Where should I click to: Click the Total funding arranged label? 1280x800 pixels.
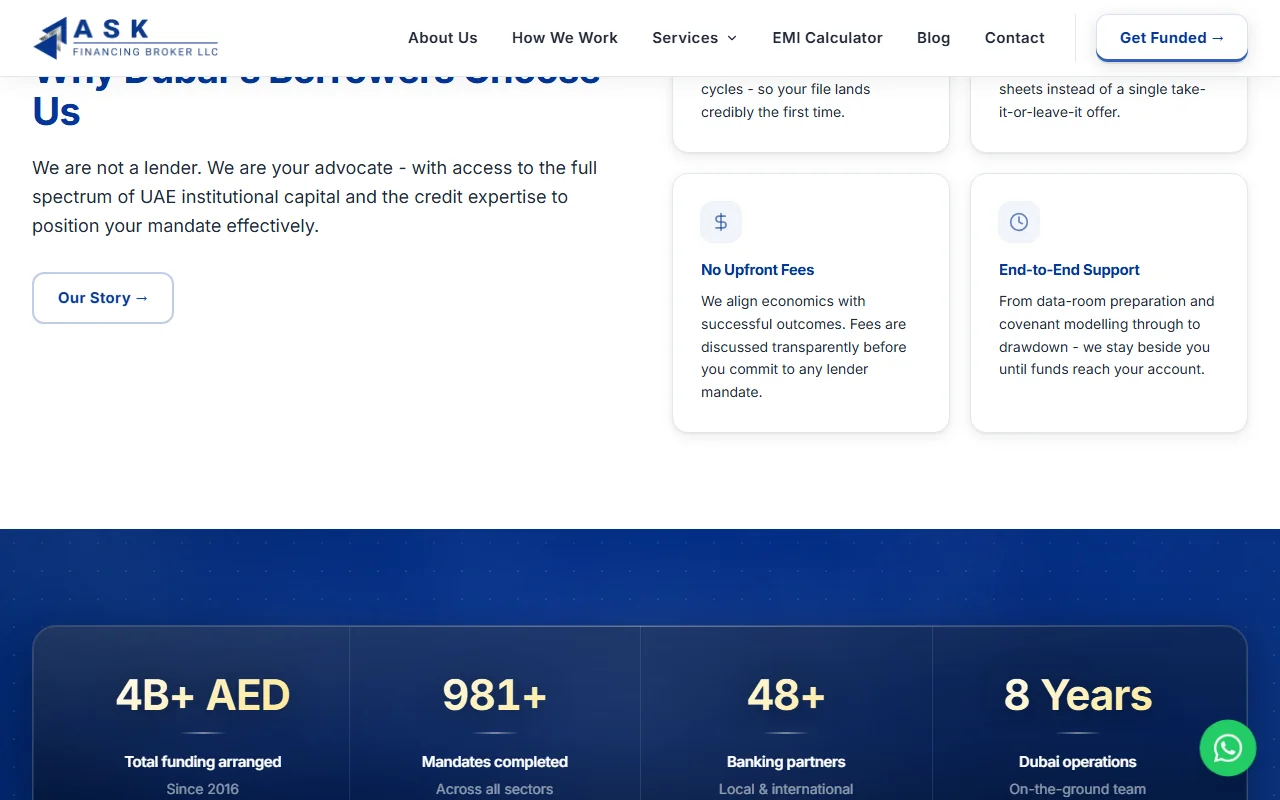(203, 762)
